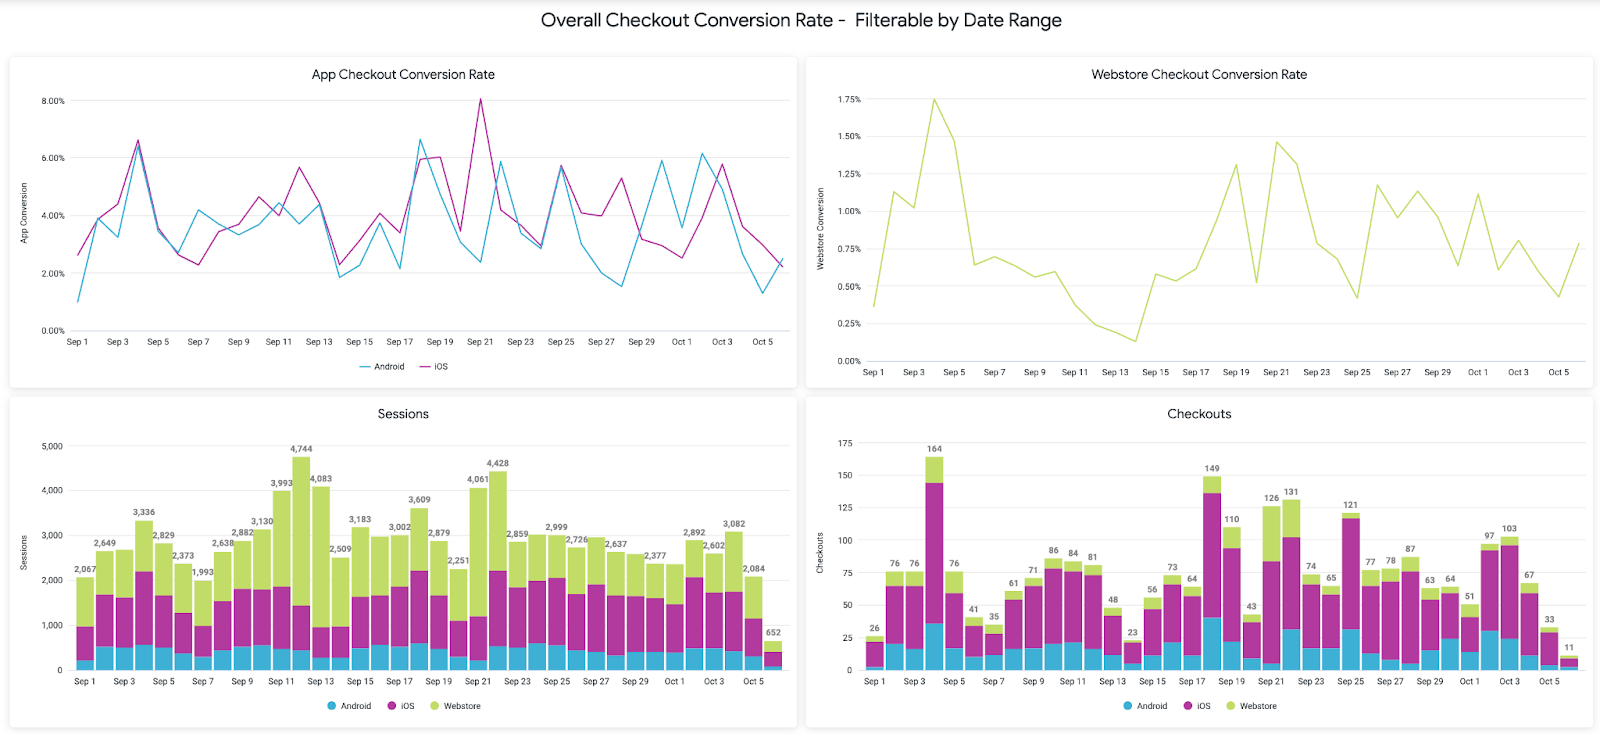Click the last Sessions bar labeled 652
The height and width of the screenshot is (734, 1600).
tap(773, 656)
